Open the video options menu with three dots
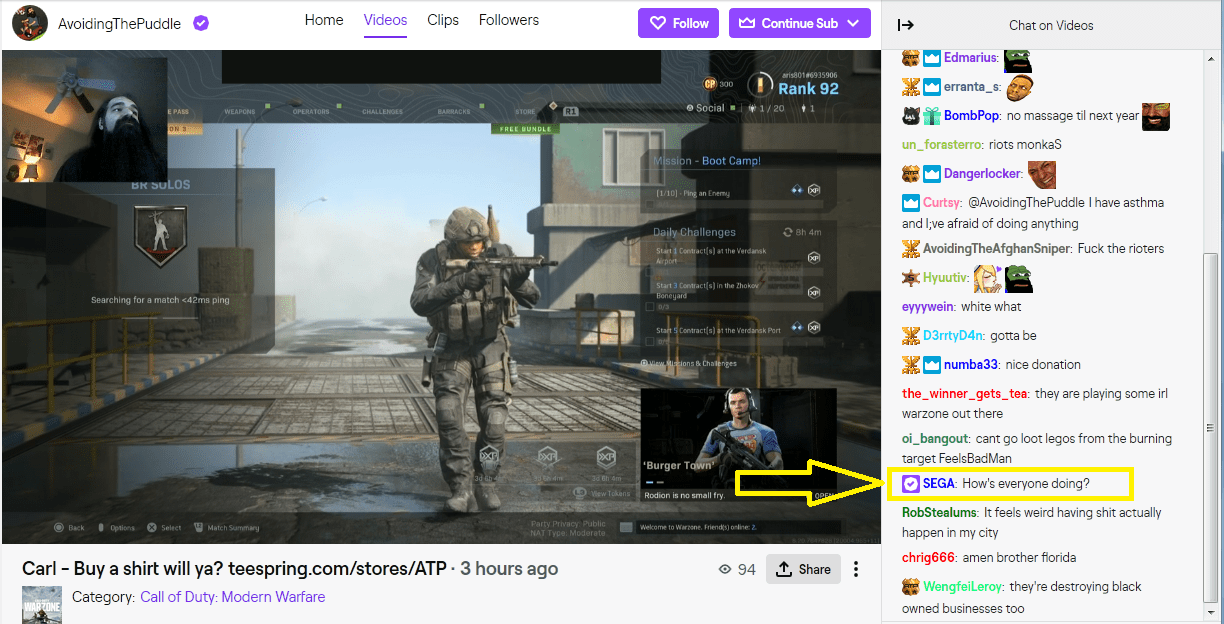This screenshot has height=624, width=1224. click(856, 569)
